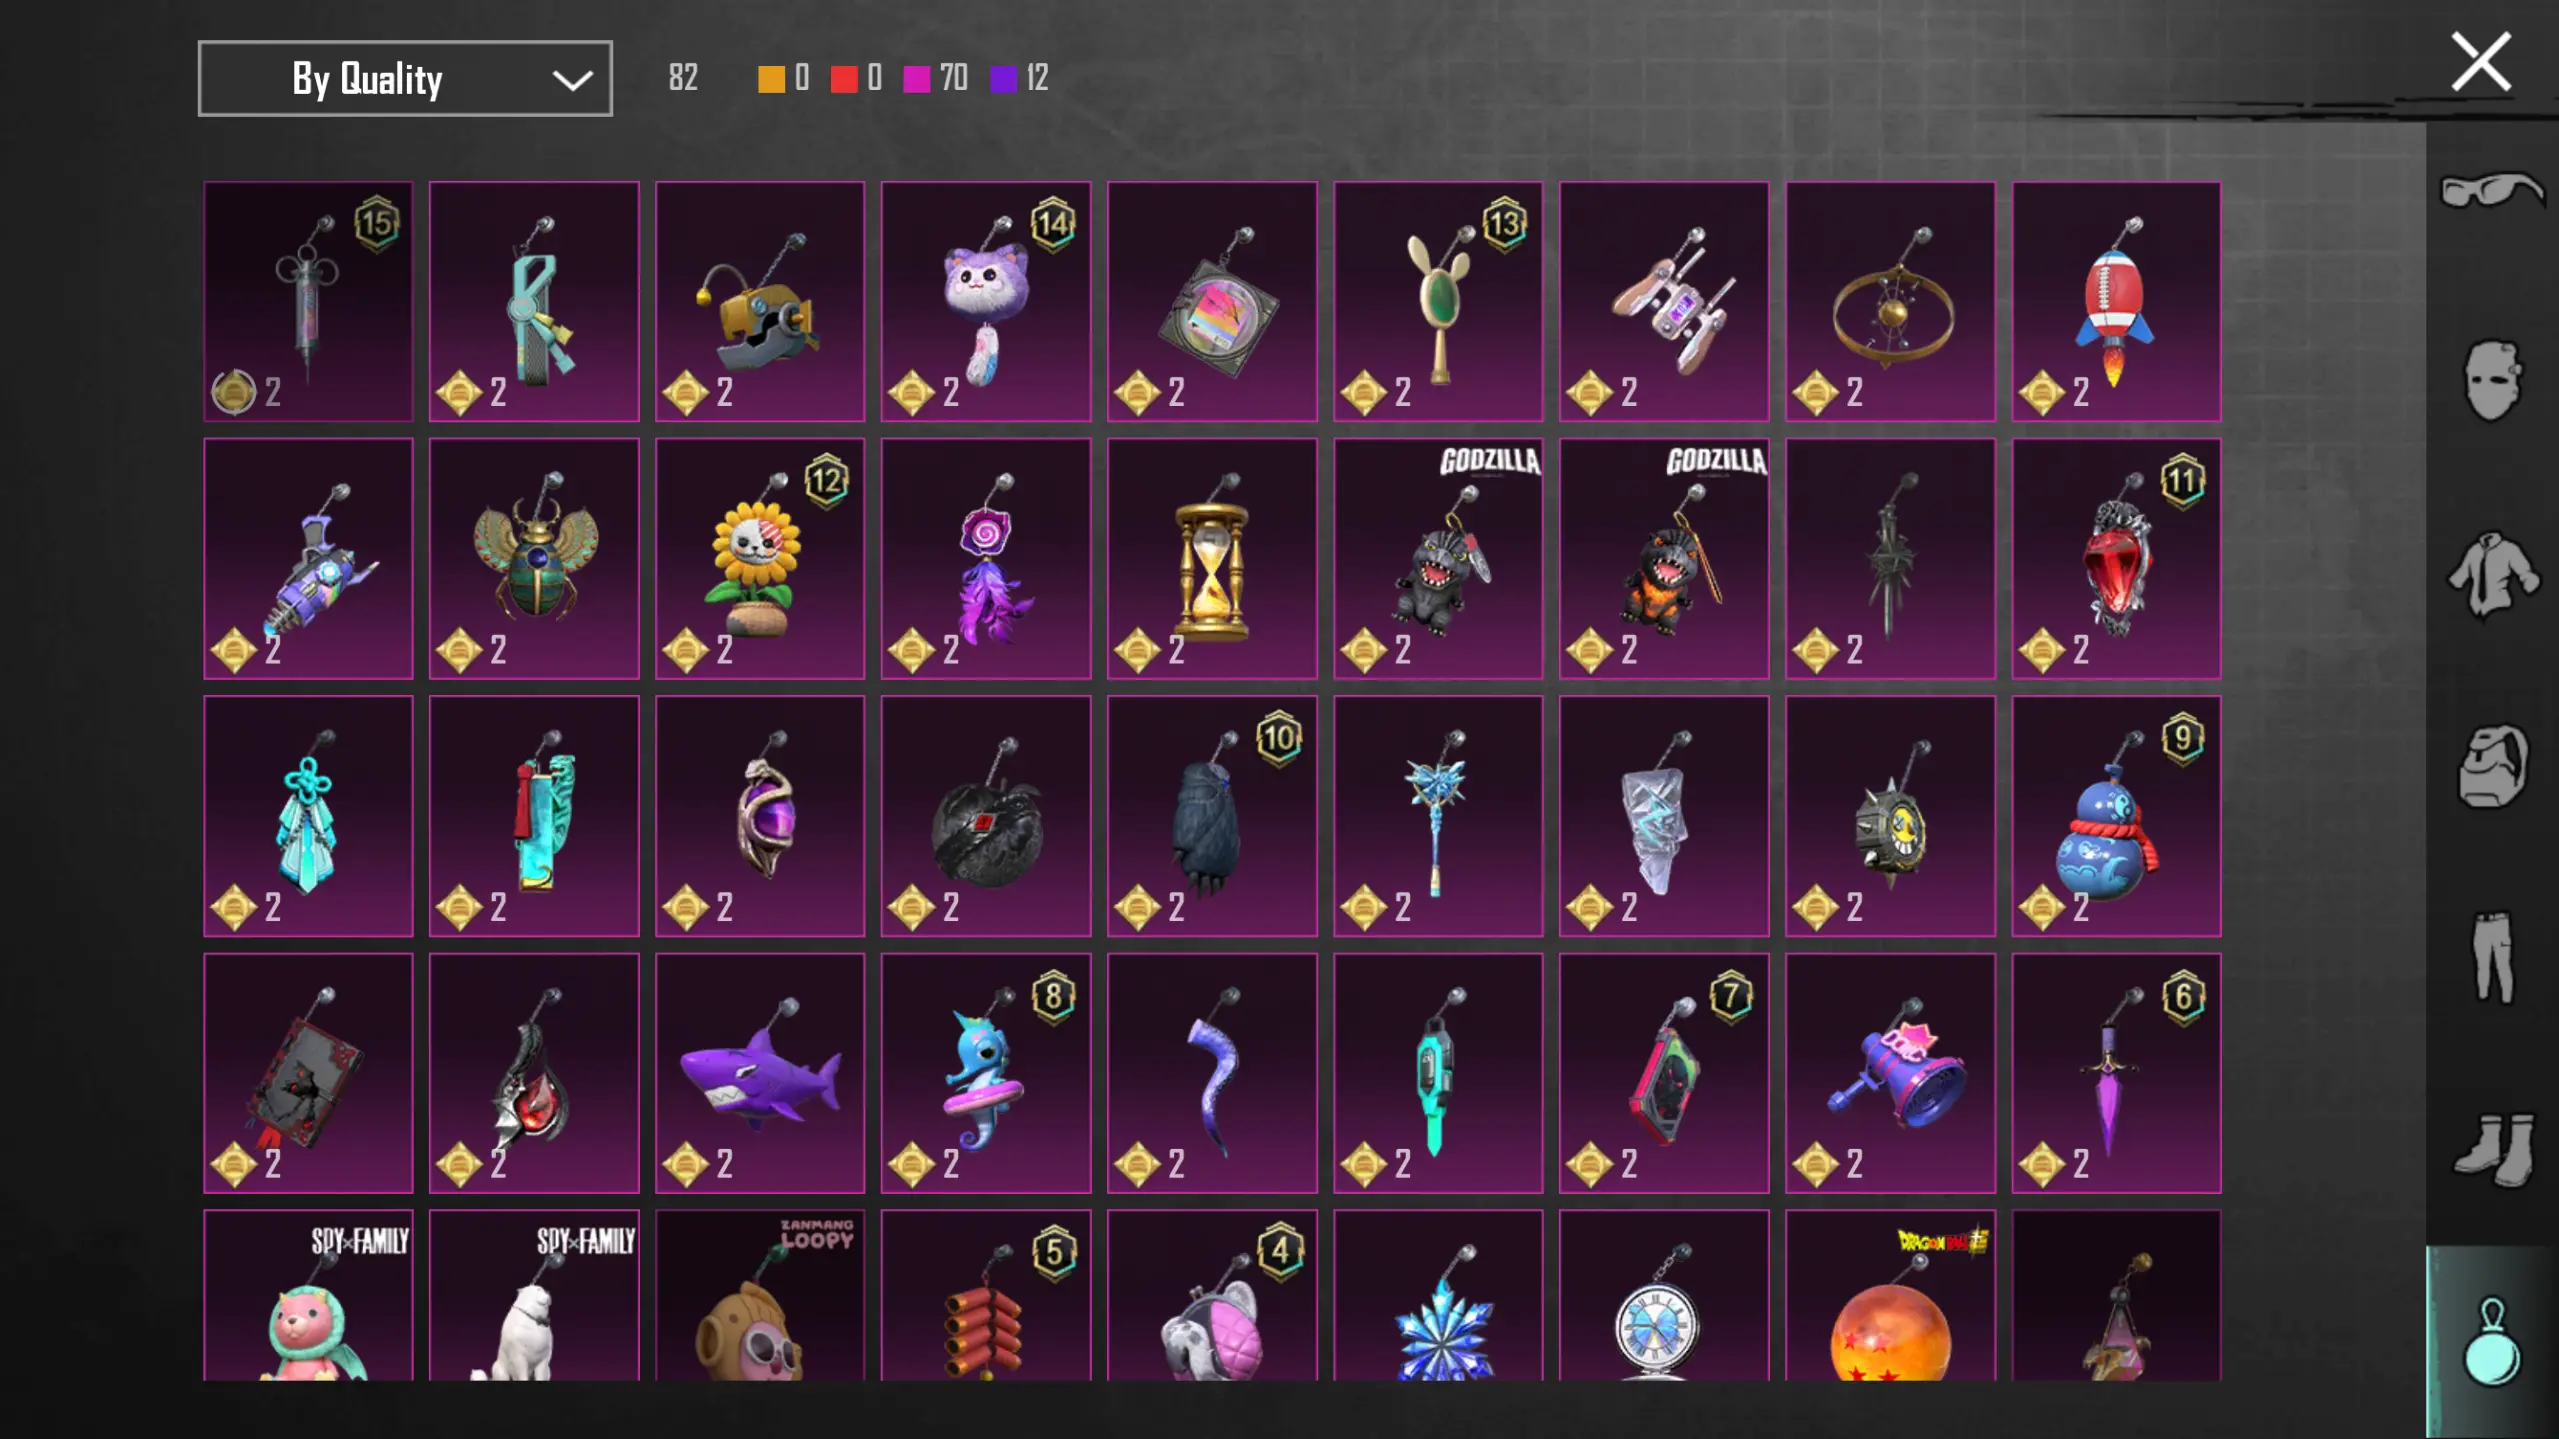The width and height of the screenshot is (2559, 1439).
Task: Select the face mask category icon
Action: (2491, 380)
